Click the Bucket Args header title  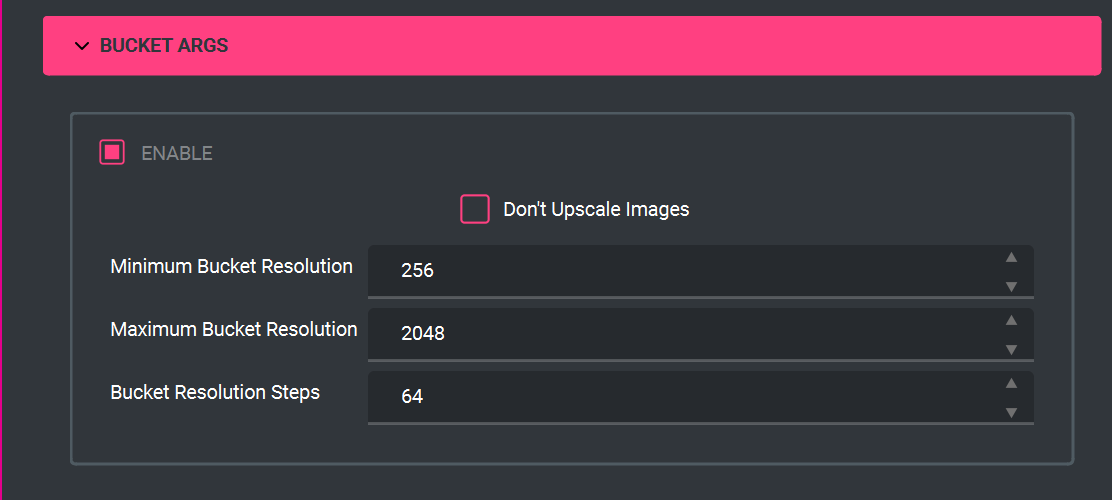pyautogui.click(x=164, y=46)
